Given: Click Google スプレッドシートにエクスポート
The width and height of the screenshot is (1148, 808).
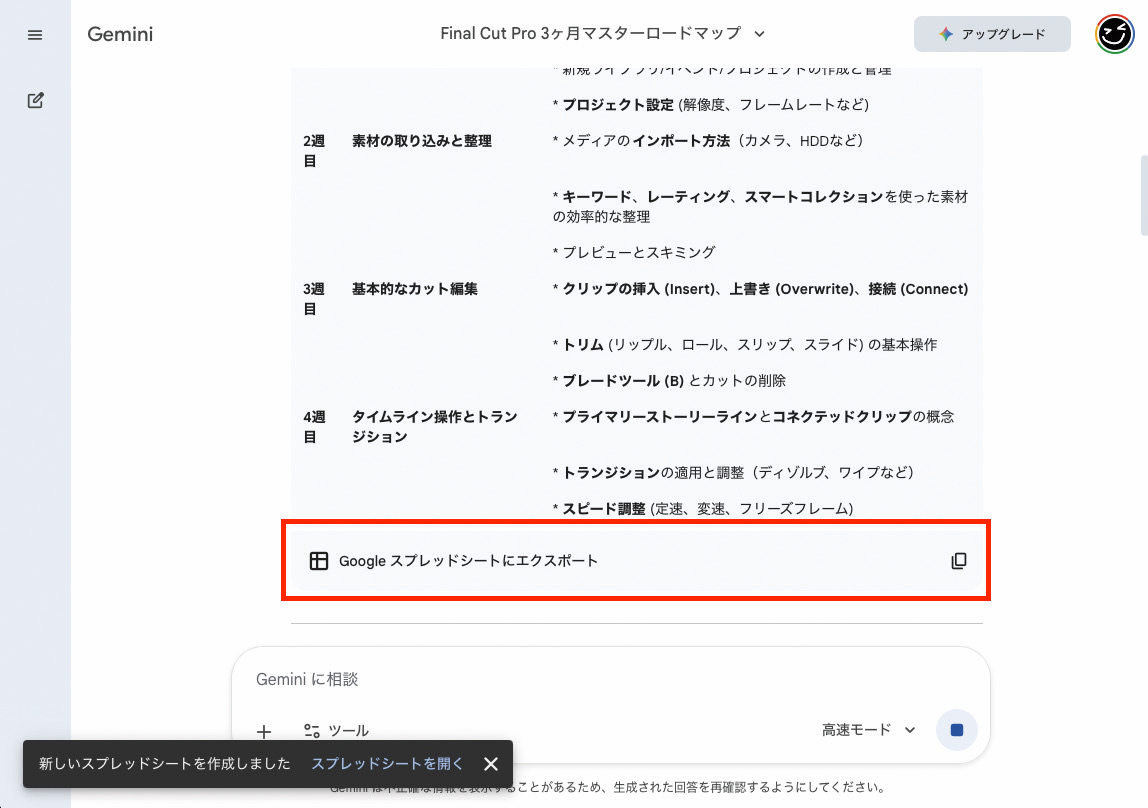Looking at the screenshot, I should (x=468, y=561).
